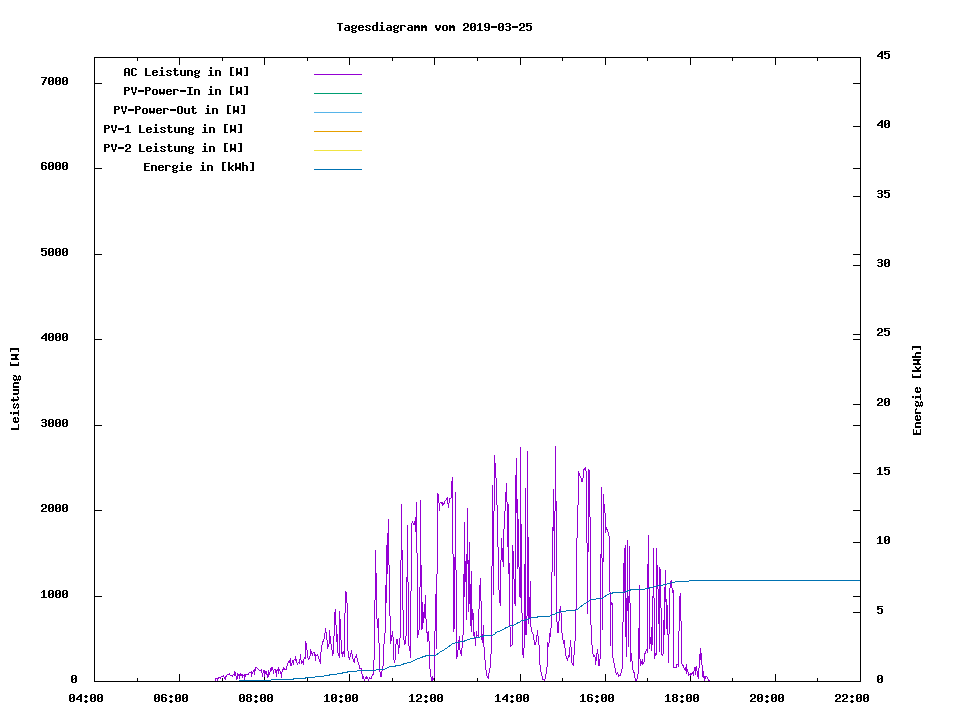Select the PV-2 Leistung legend label
Screen dimensions: 960x720
click(x=173, y=148)
